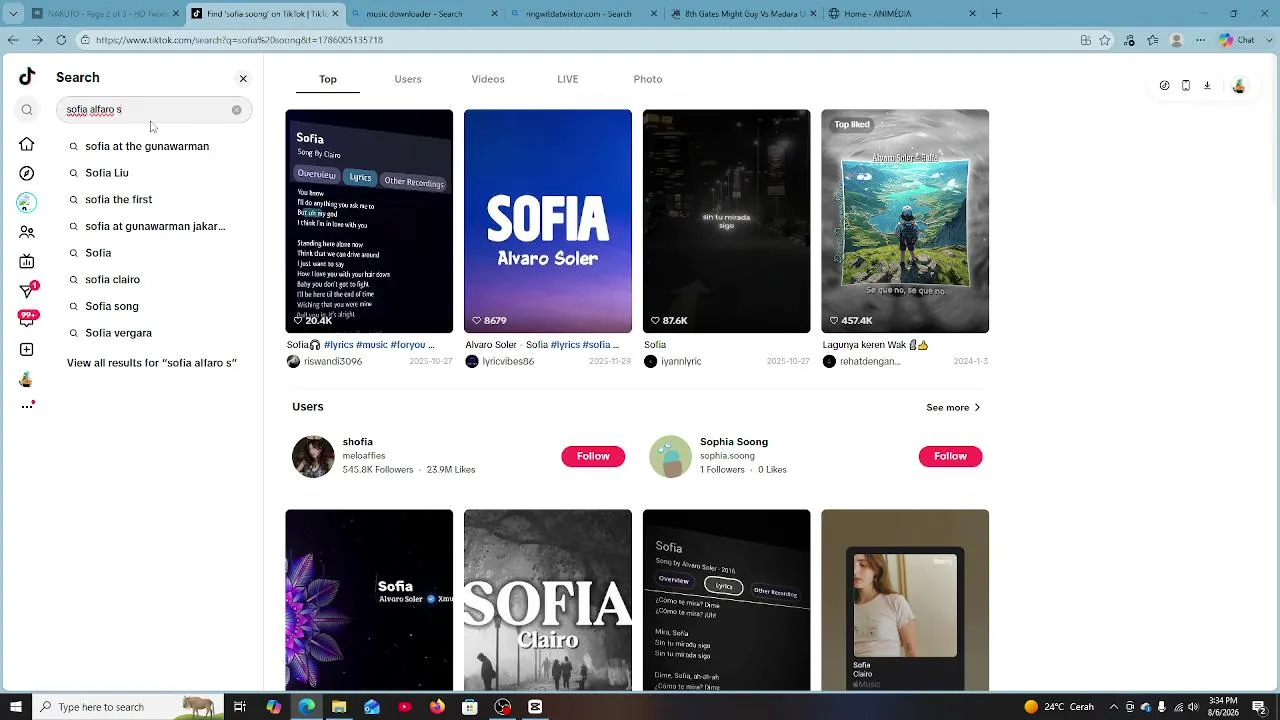Open the Explore compass icon
Viewport: 1280px width, 720px height.
pos(27,173)
